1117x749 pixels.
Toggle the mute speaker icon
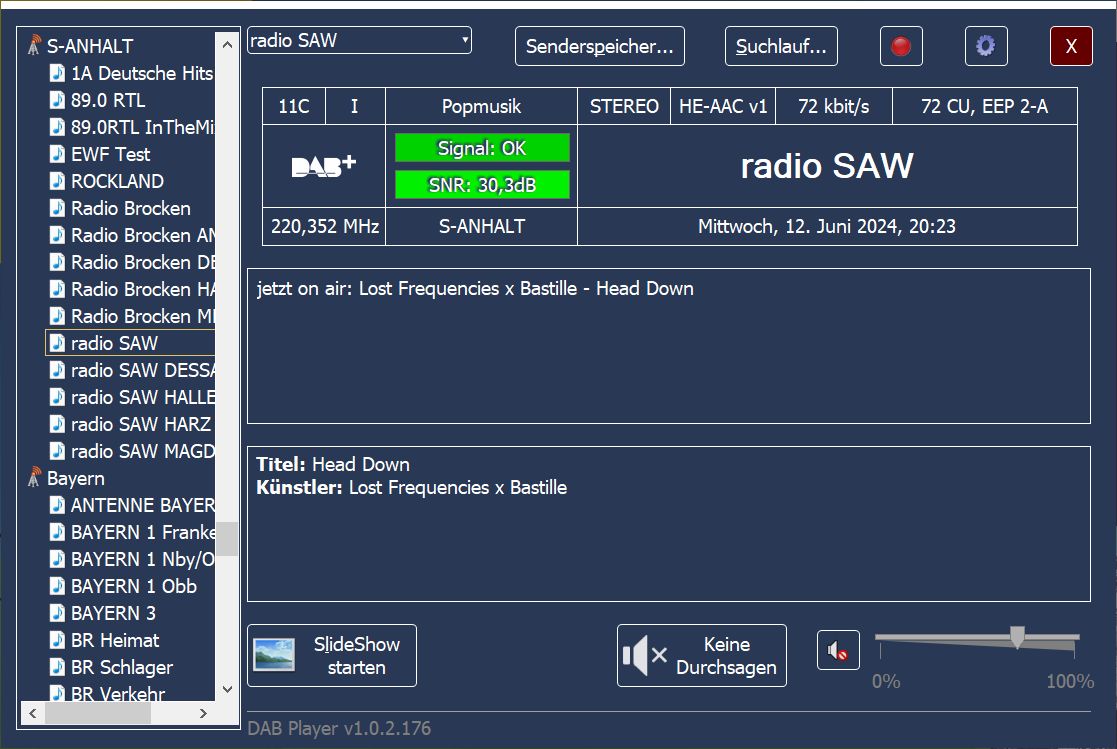[x=838, y=652]
